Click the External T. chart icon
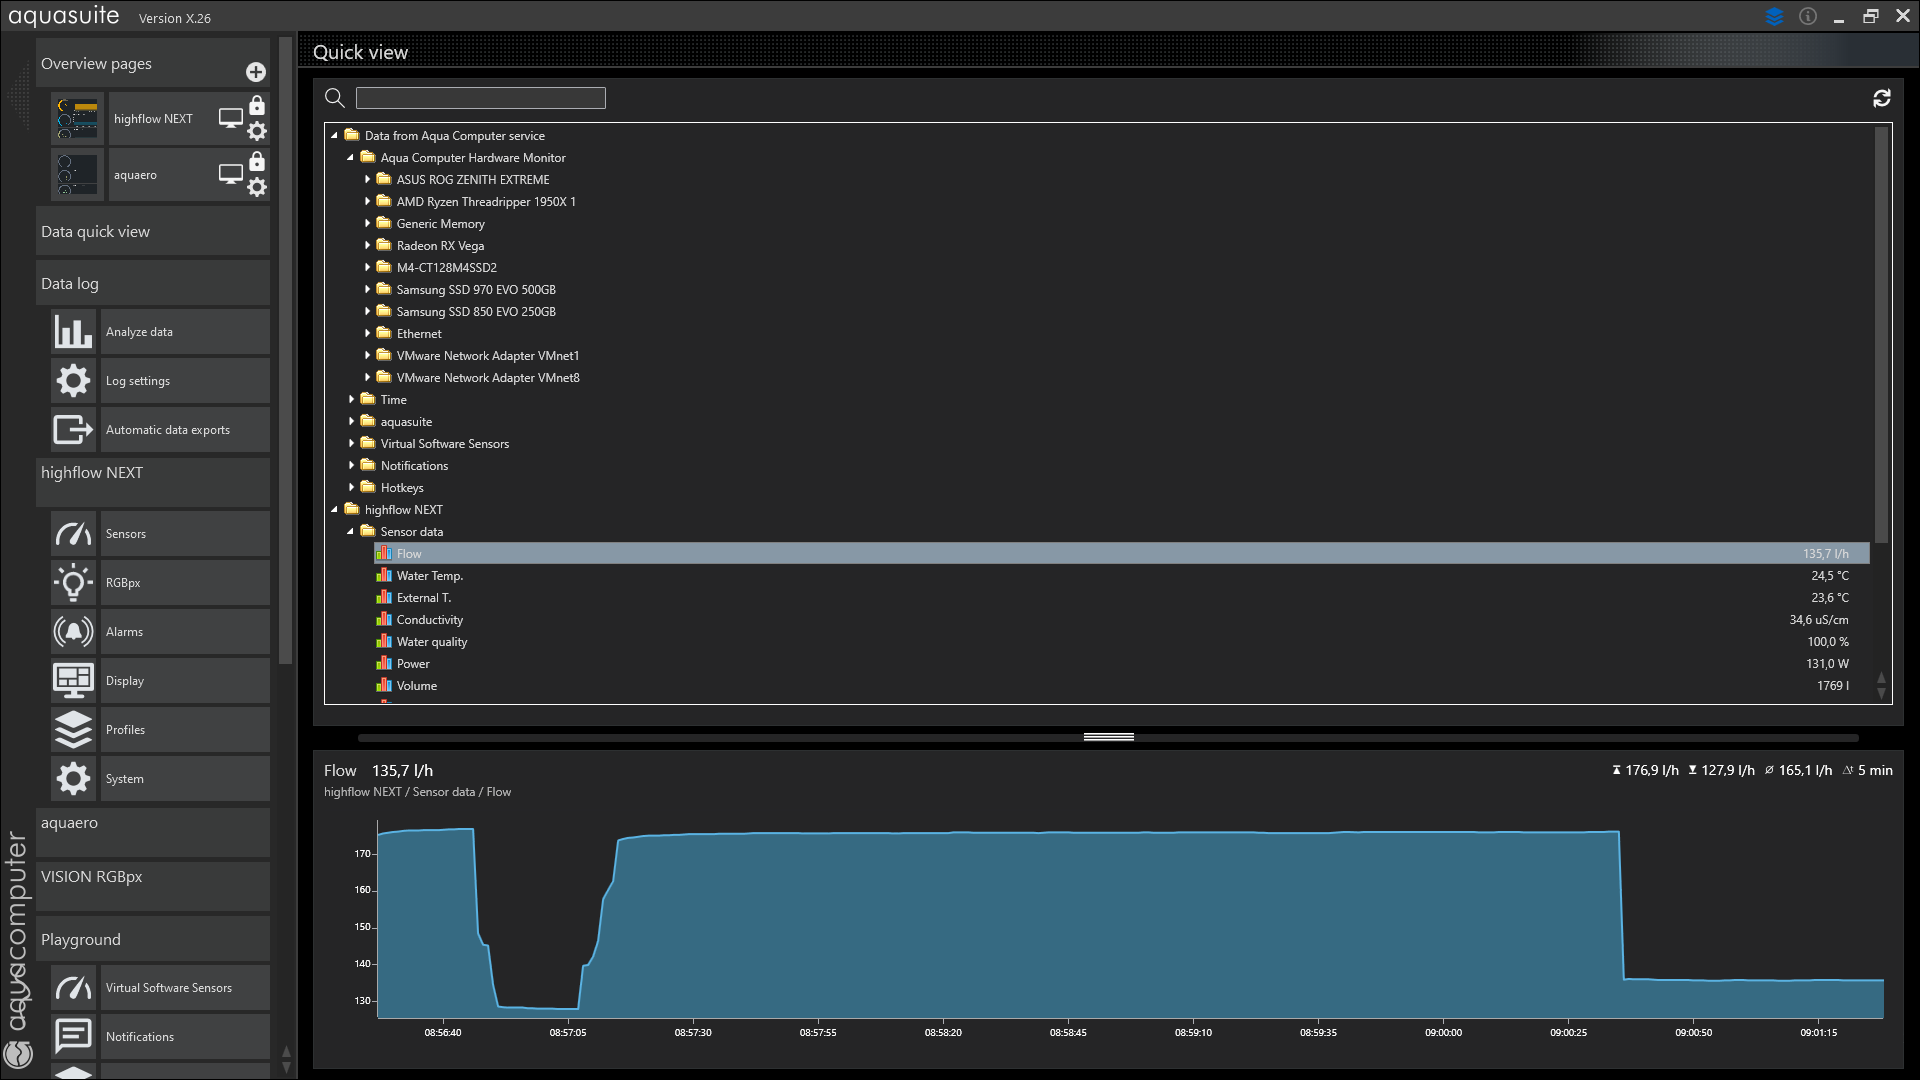 coord(383,597)
